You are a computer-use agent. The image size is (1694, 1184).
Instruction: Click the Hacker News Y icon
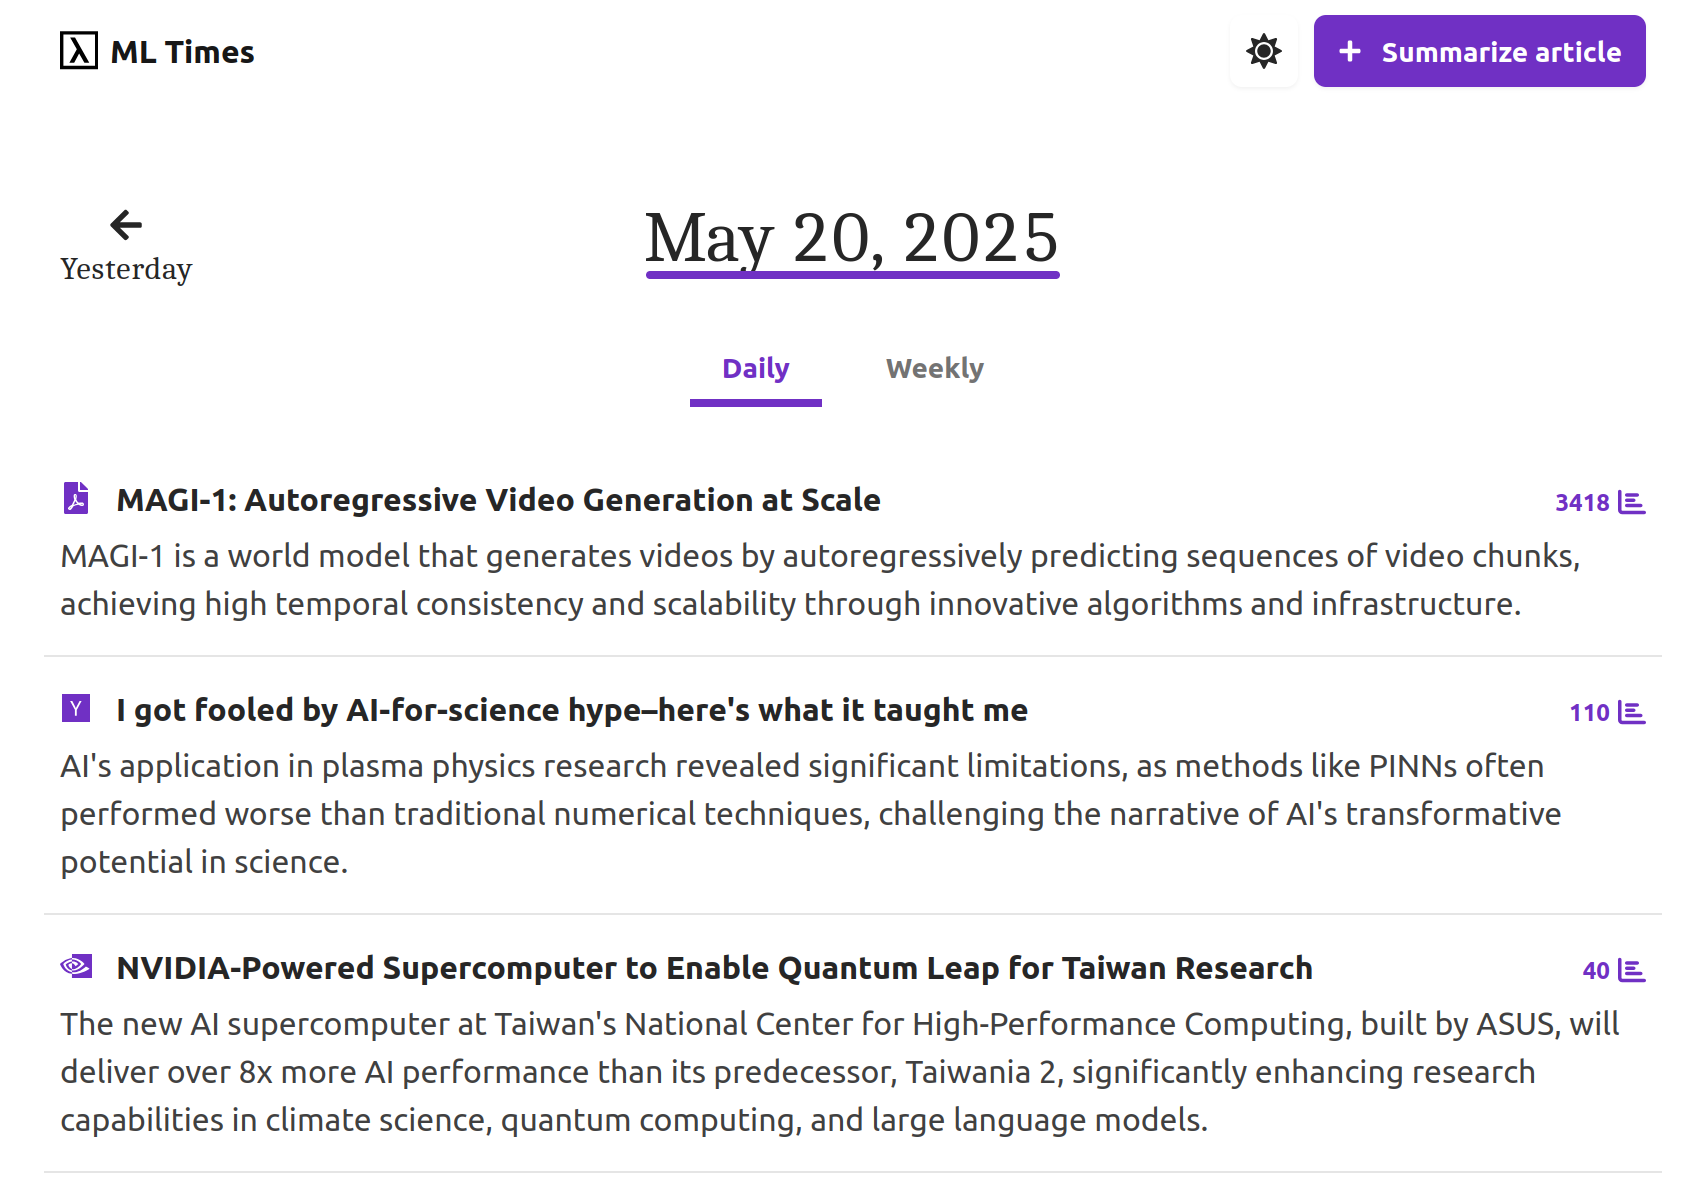75,708
